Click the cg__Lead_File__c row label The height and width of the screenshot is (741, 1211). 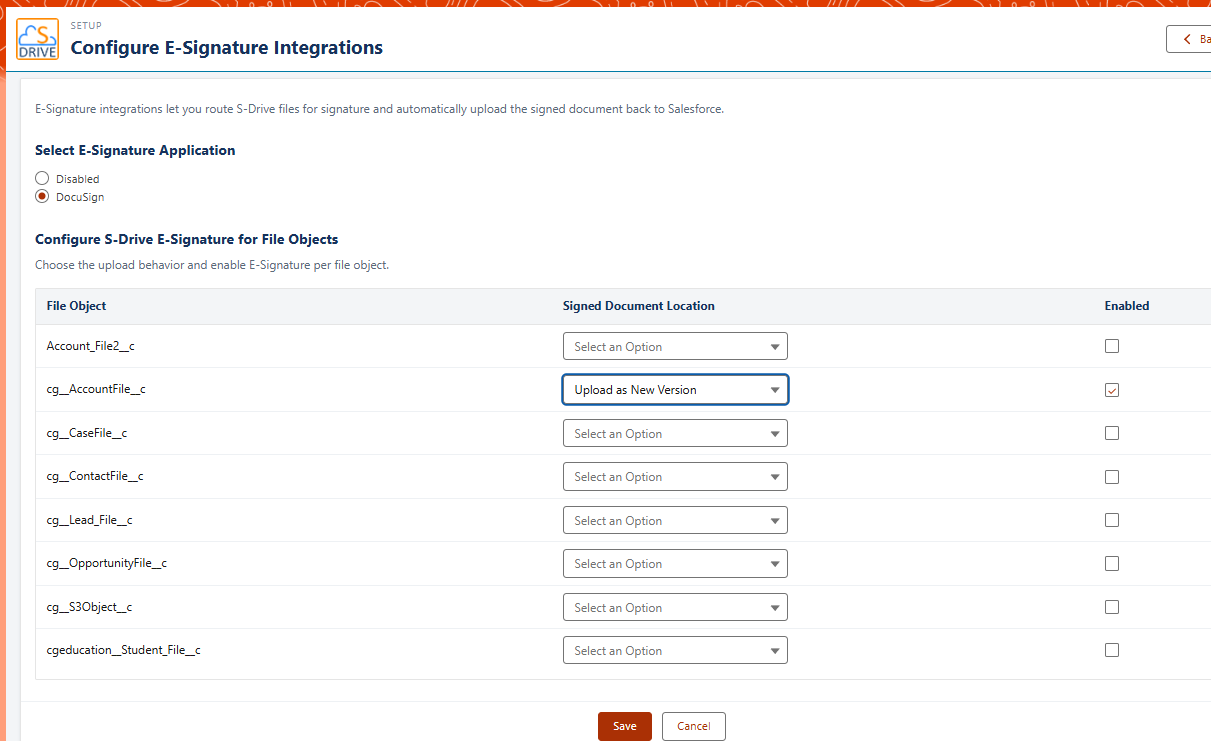(x=90, y=520)
